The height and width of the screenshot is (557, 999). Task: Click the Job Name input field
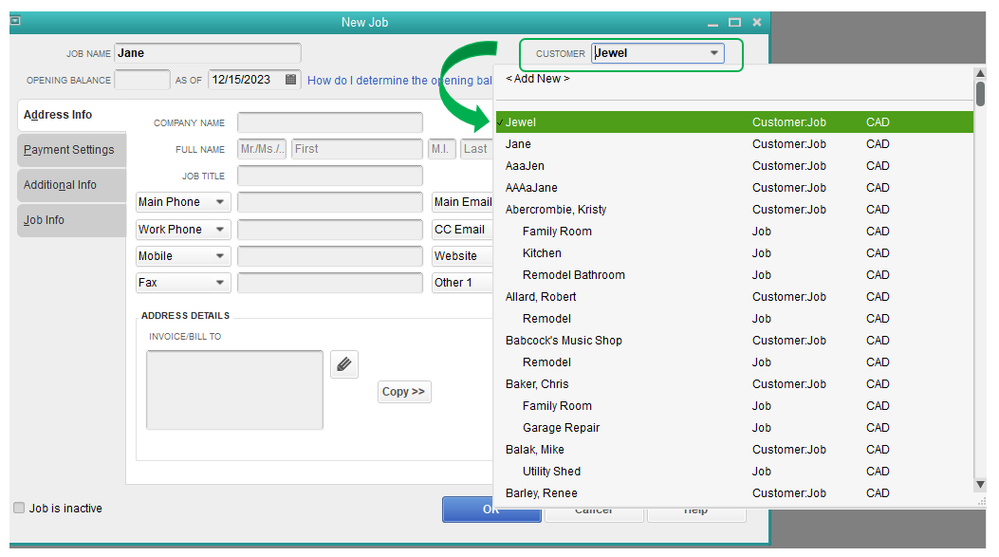[x=208, y=53]
